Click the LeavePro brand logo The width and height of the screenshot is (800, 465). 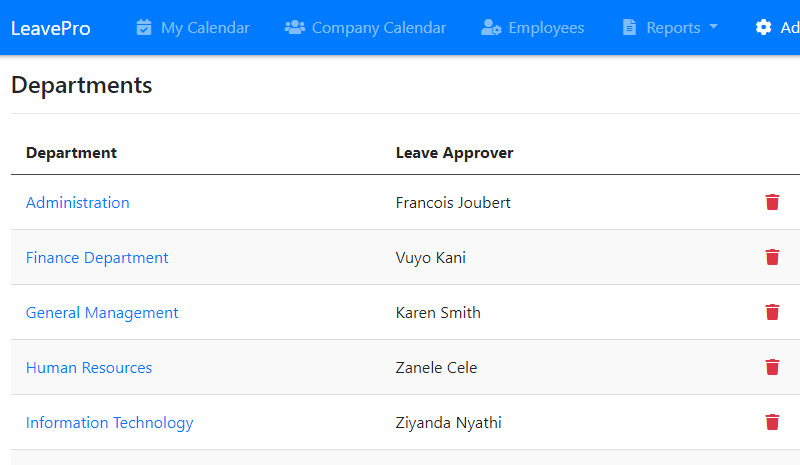[51, 27]
